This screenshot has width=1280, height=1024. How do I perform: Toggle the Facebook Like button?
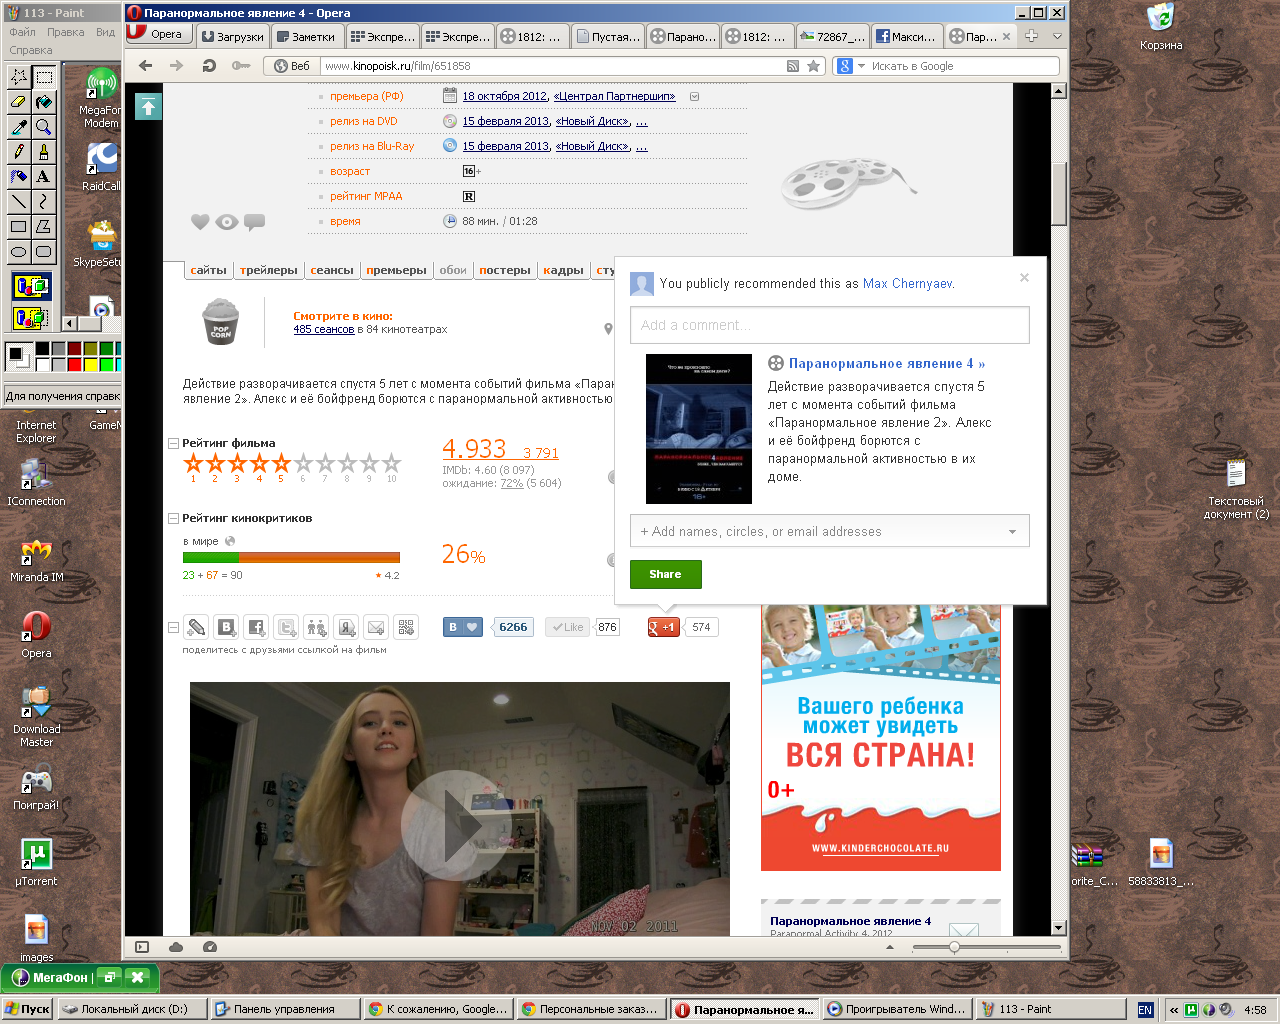point(567,627)
